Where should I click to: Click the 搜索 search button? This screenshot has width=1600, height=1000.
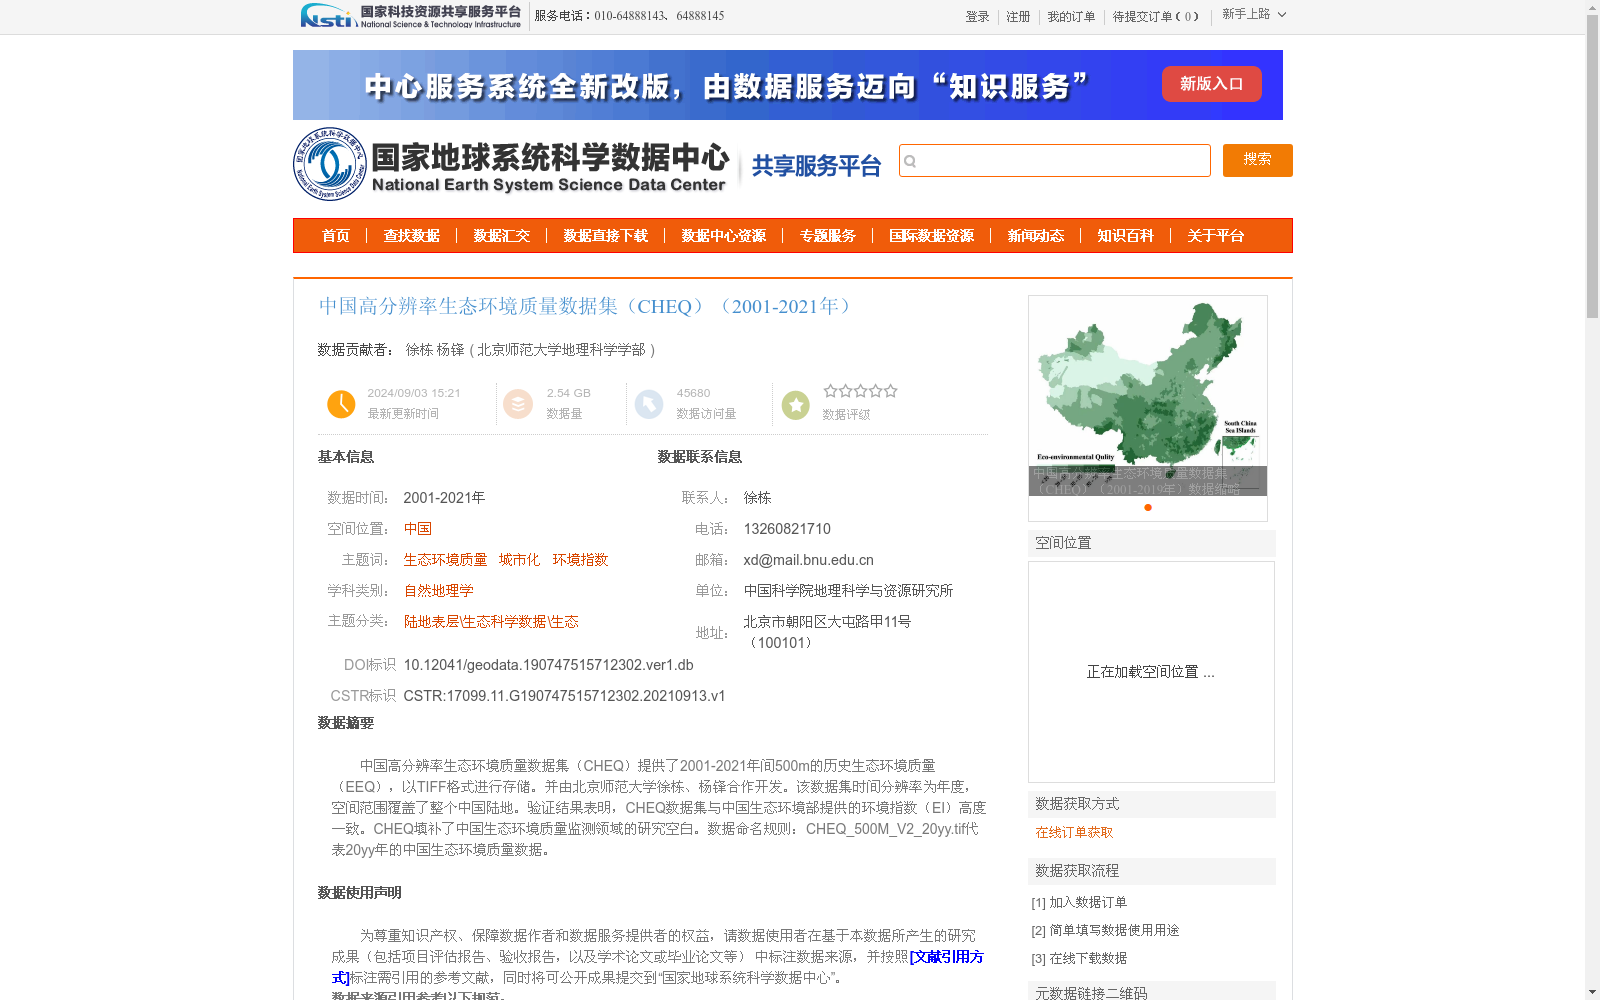[1257, 160]
